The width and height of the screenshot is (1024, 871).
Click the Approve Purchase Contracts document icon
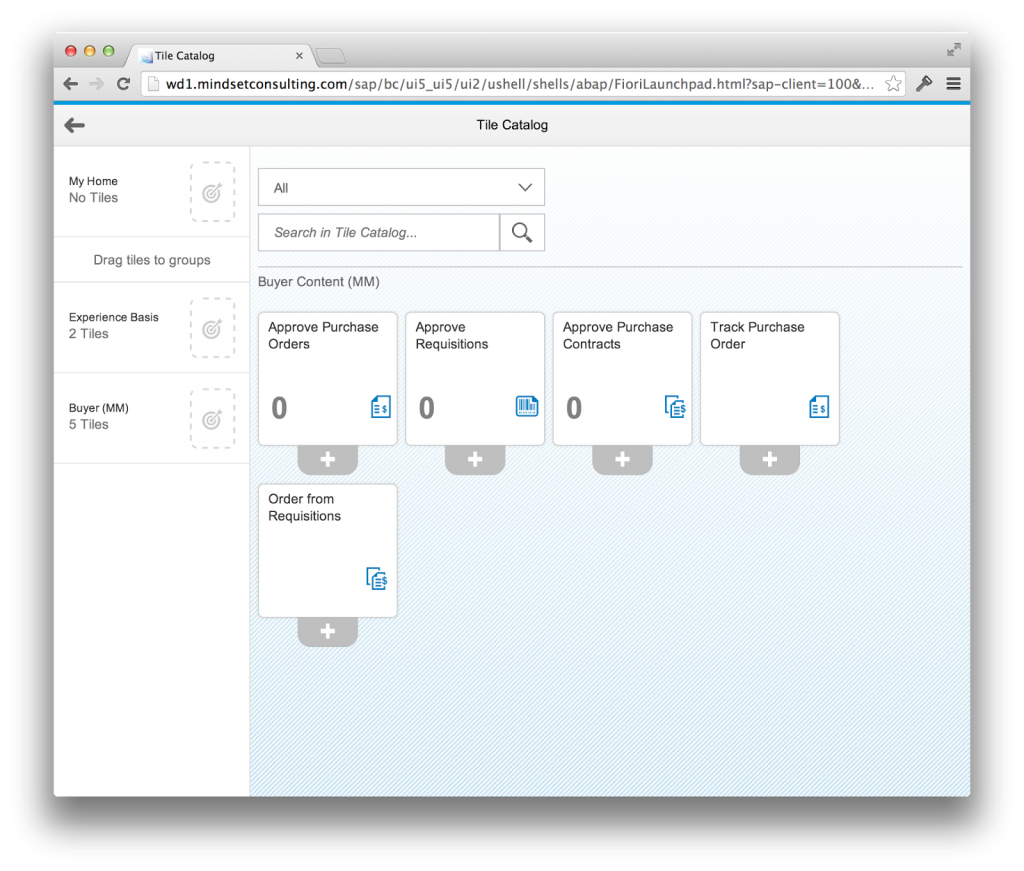[675, 407]
